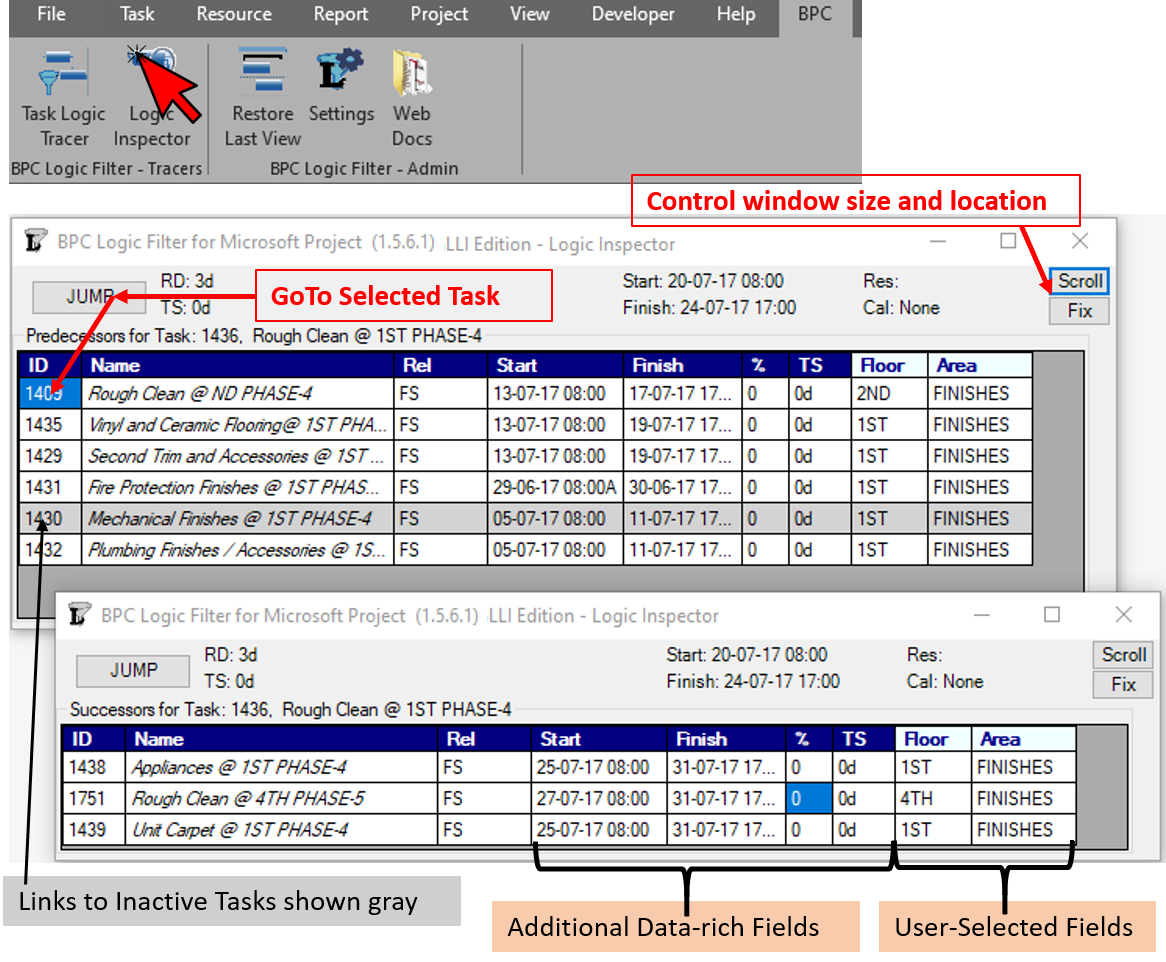Click the Rel column header in Predecessors table
This screenshot has height=962, width=1166.
pos(440,365)
